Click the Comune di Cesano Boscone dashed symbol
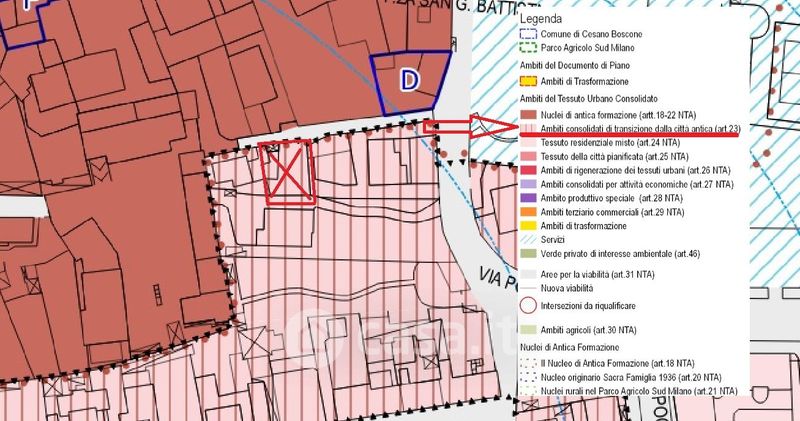This screenshot has width=800, height=421. [527, 32]
